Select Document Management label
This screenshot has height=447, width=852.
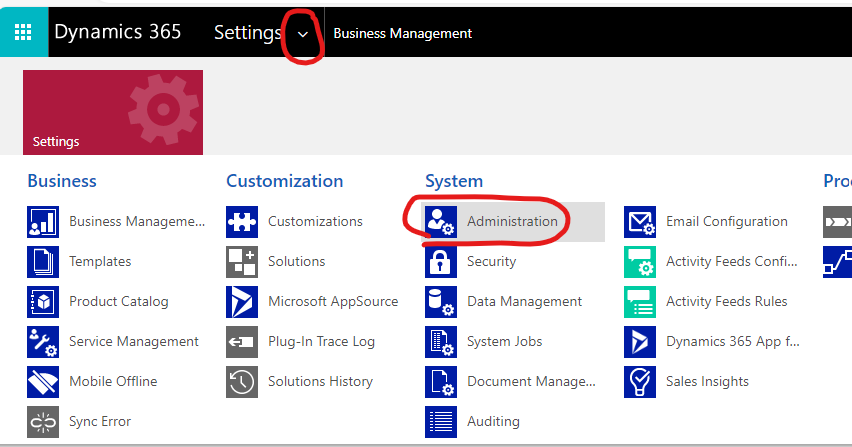tap(531, 382)
